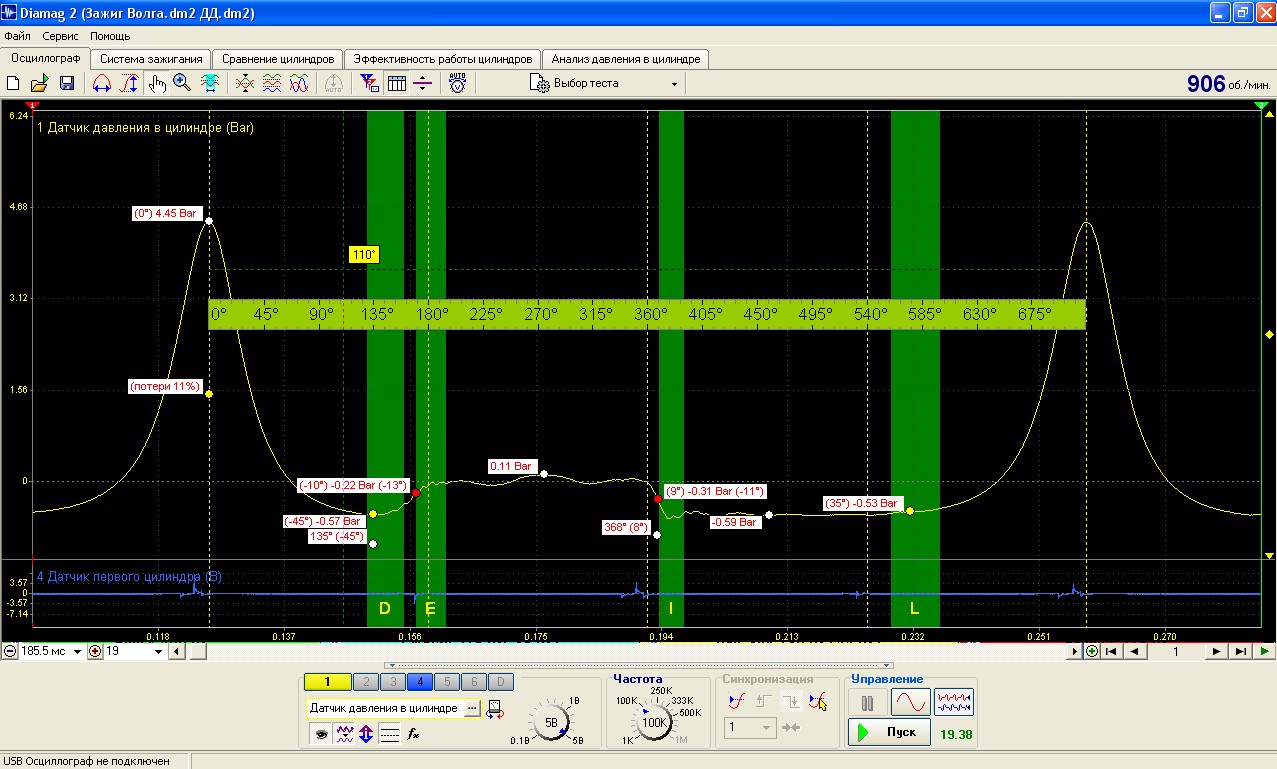Viewport: 1277px width, 769px height.
Task: Open the ellipsis sensor selector button
Action: [x=472, y=708]
